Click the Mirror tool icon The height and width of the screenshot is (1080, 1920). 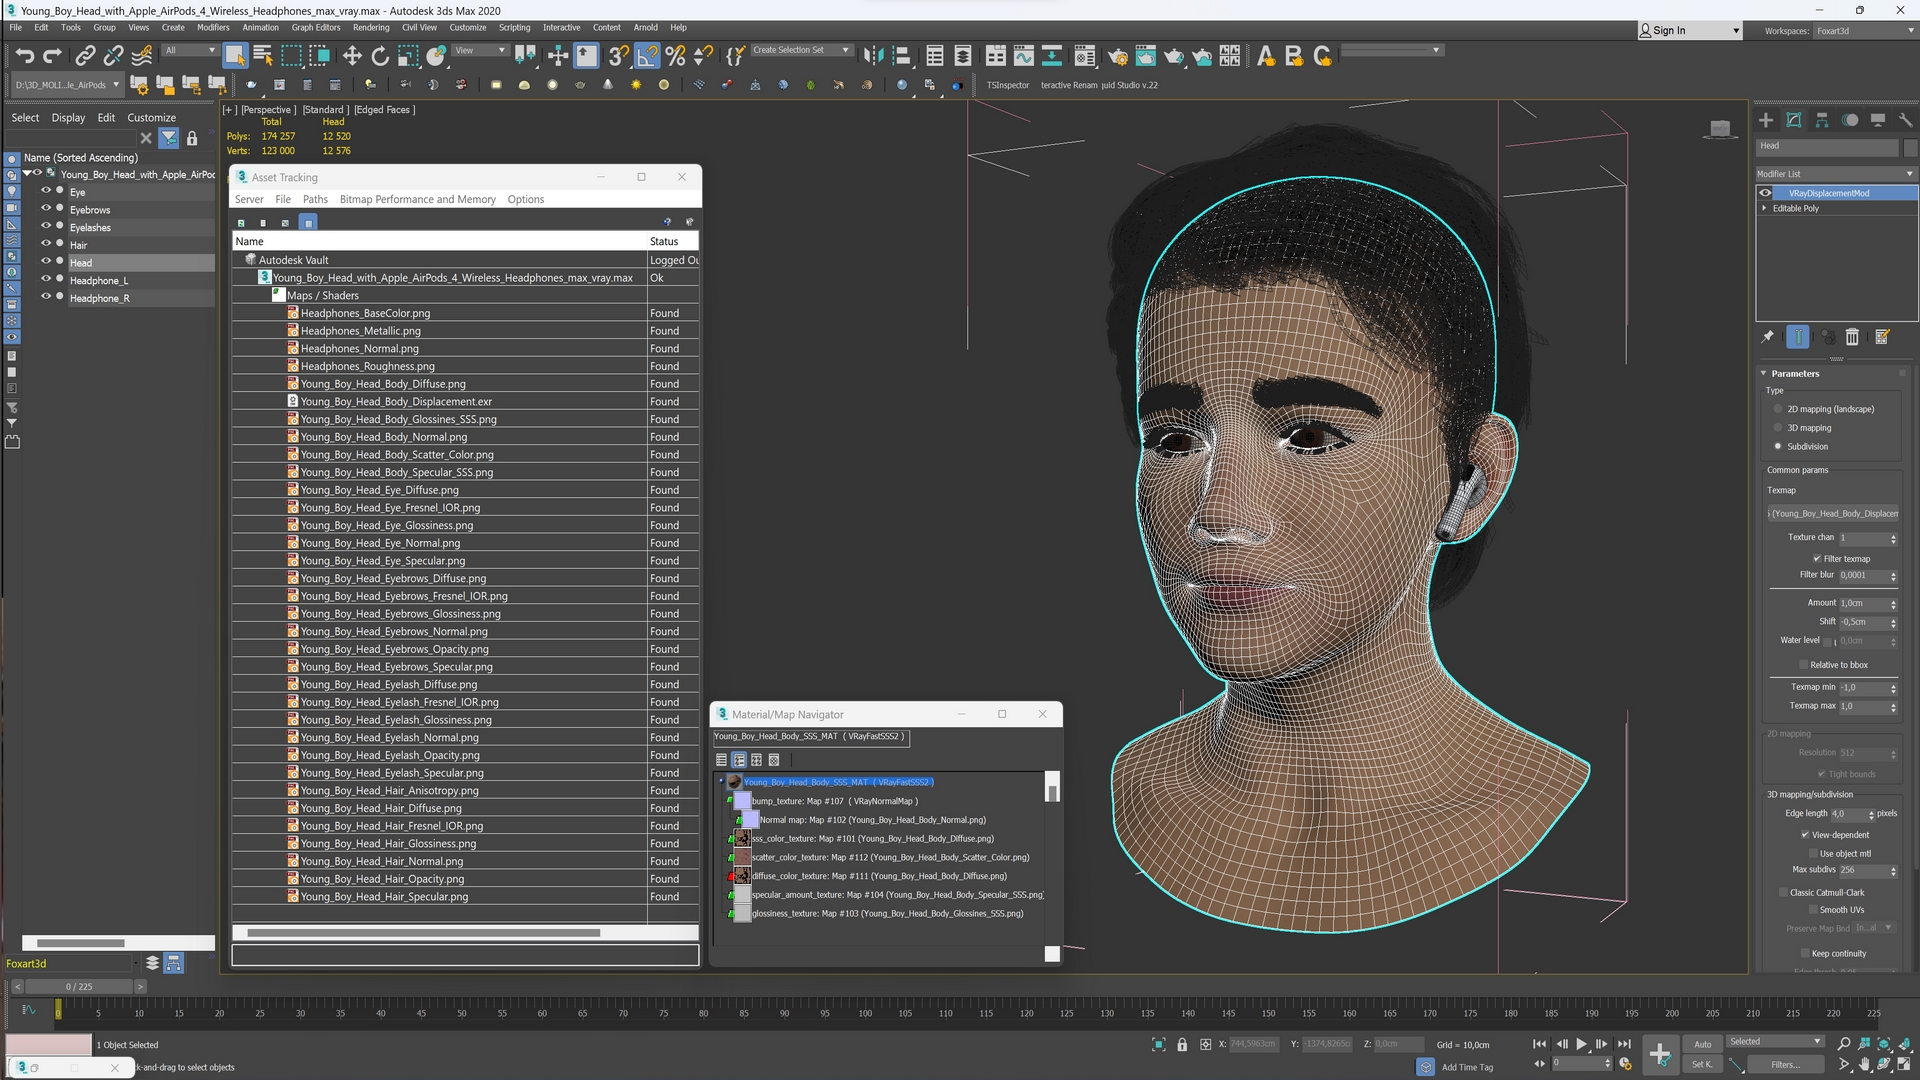point(873,56)
